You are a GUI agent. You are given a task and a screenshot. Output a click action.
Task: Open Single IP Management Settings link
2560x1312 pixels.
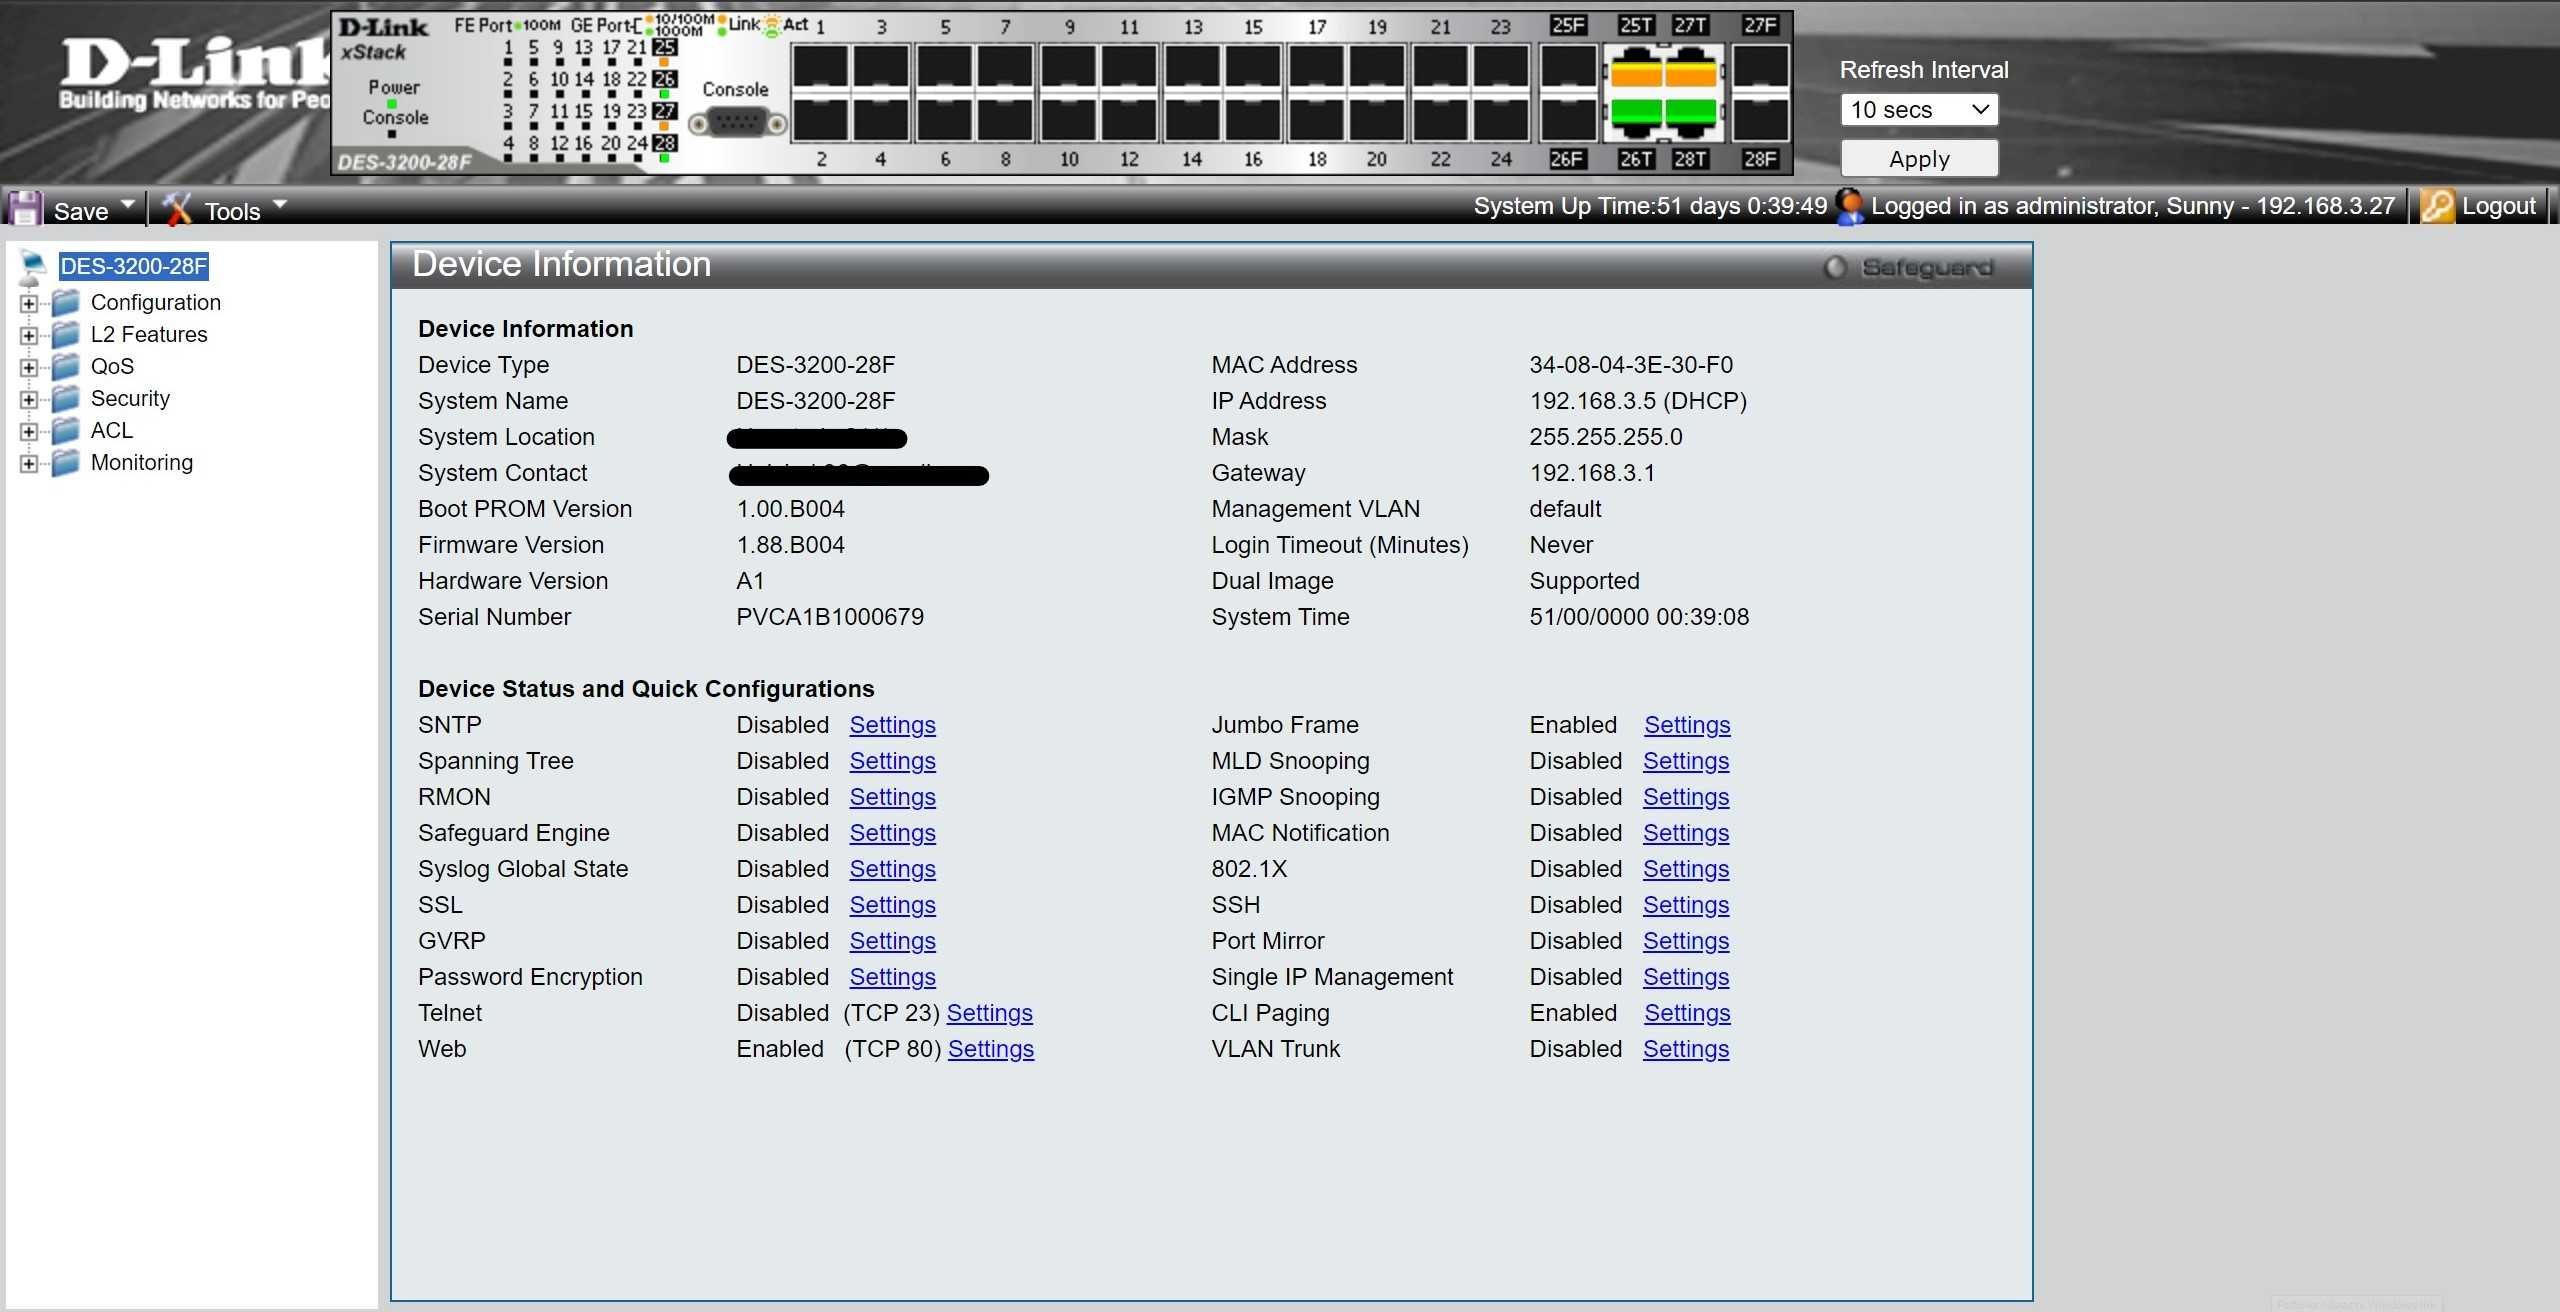(x=1685, y=977)
